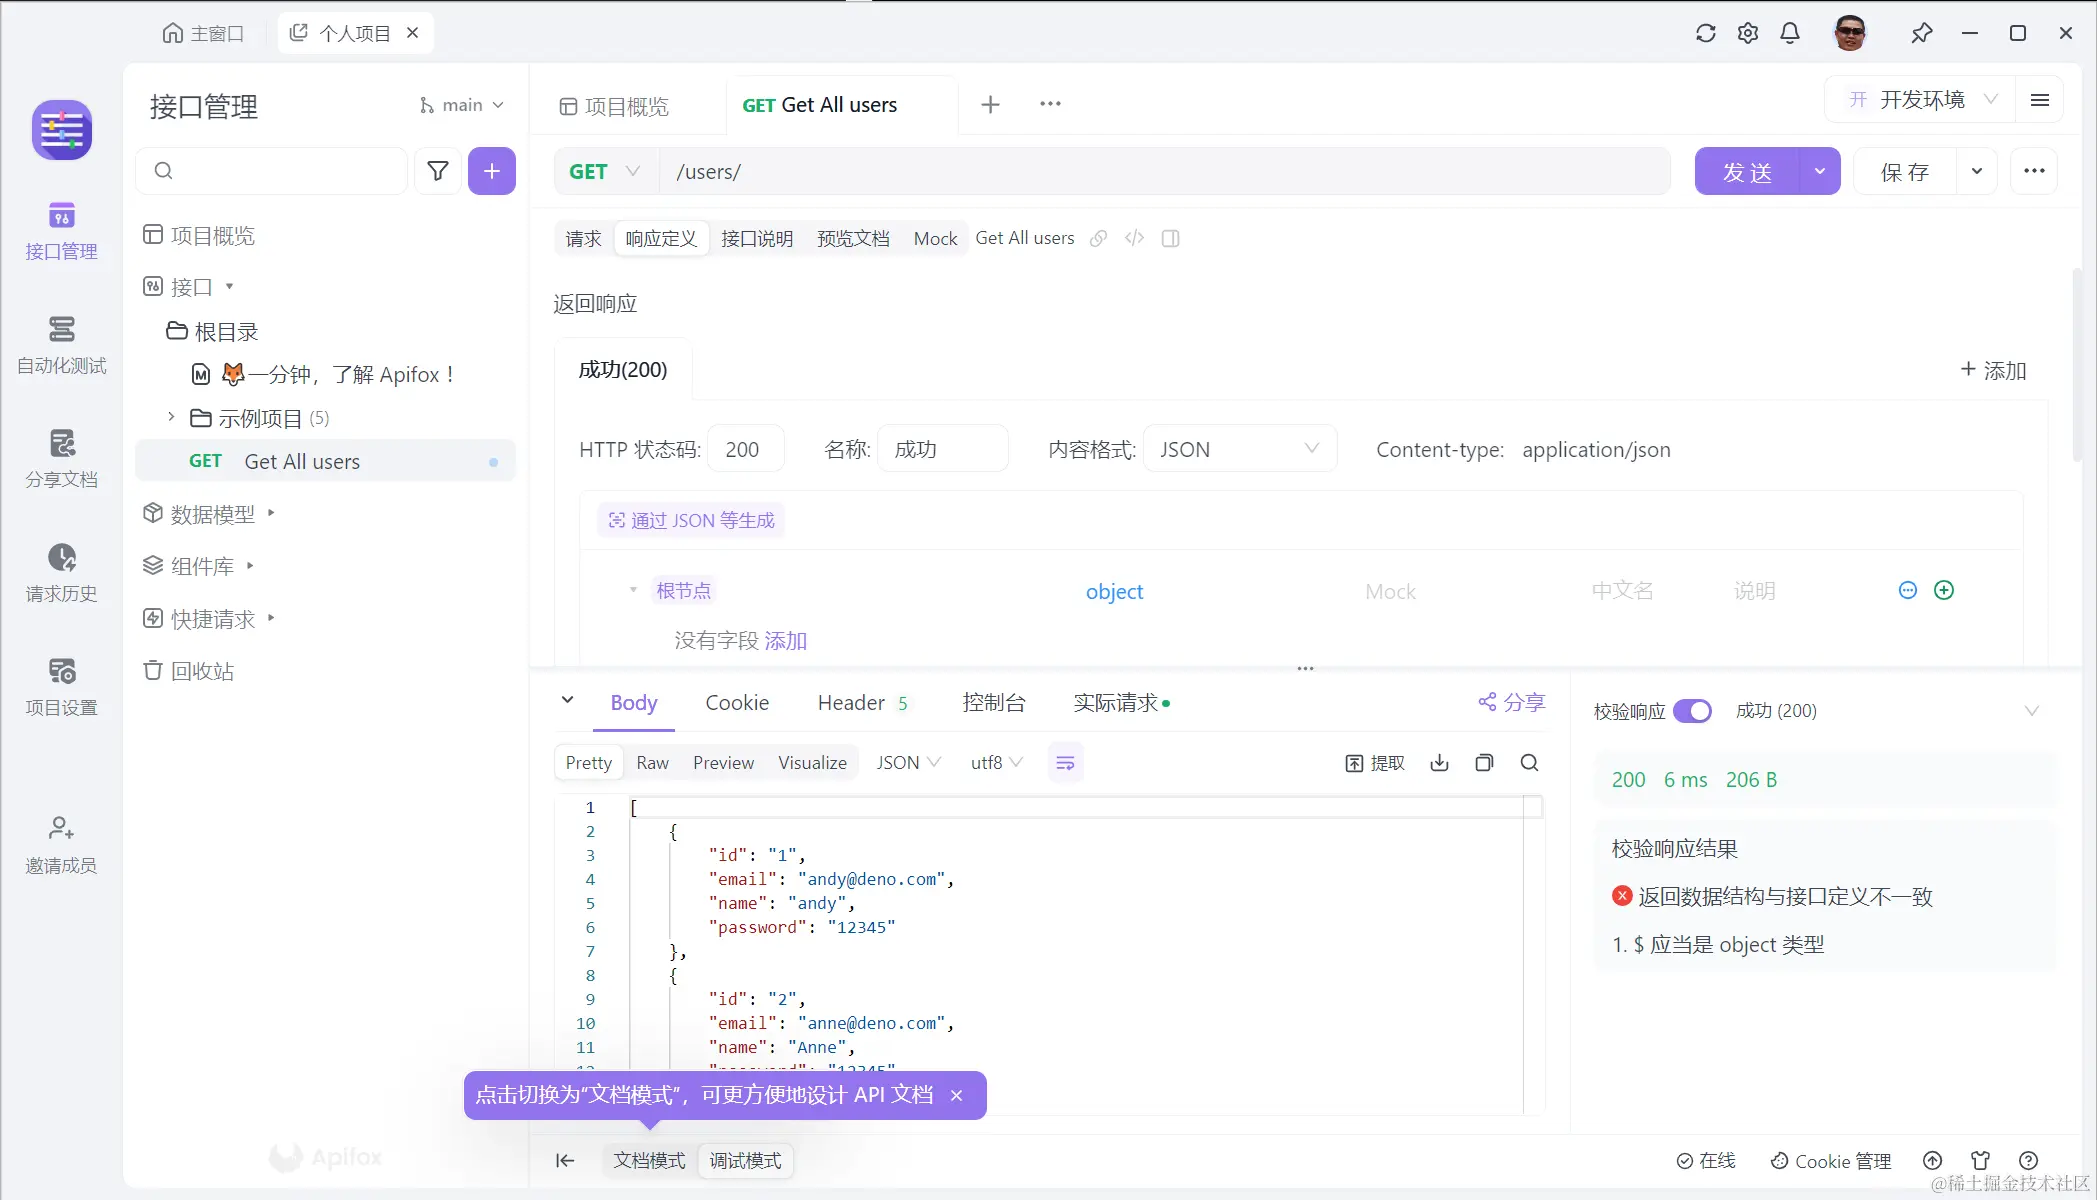This screenshot has width=2097, height=1200.
Task: Click the search icon in response panel
Action: click(x=1529, y=763)
